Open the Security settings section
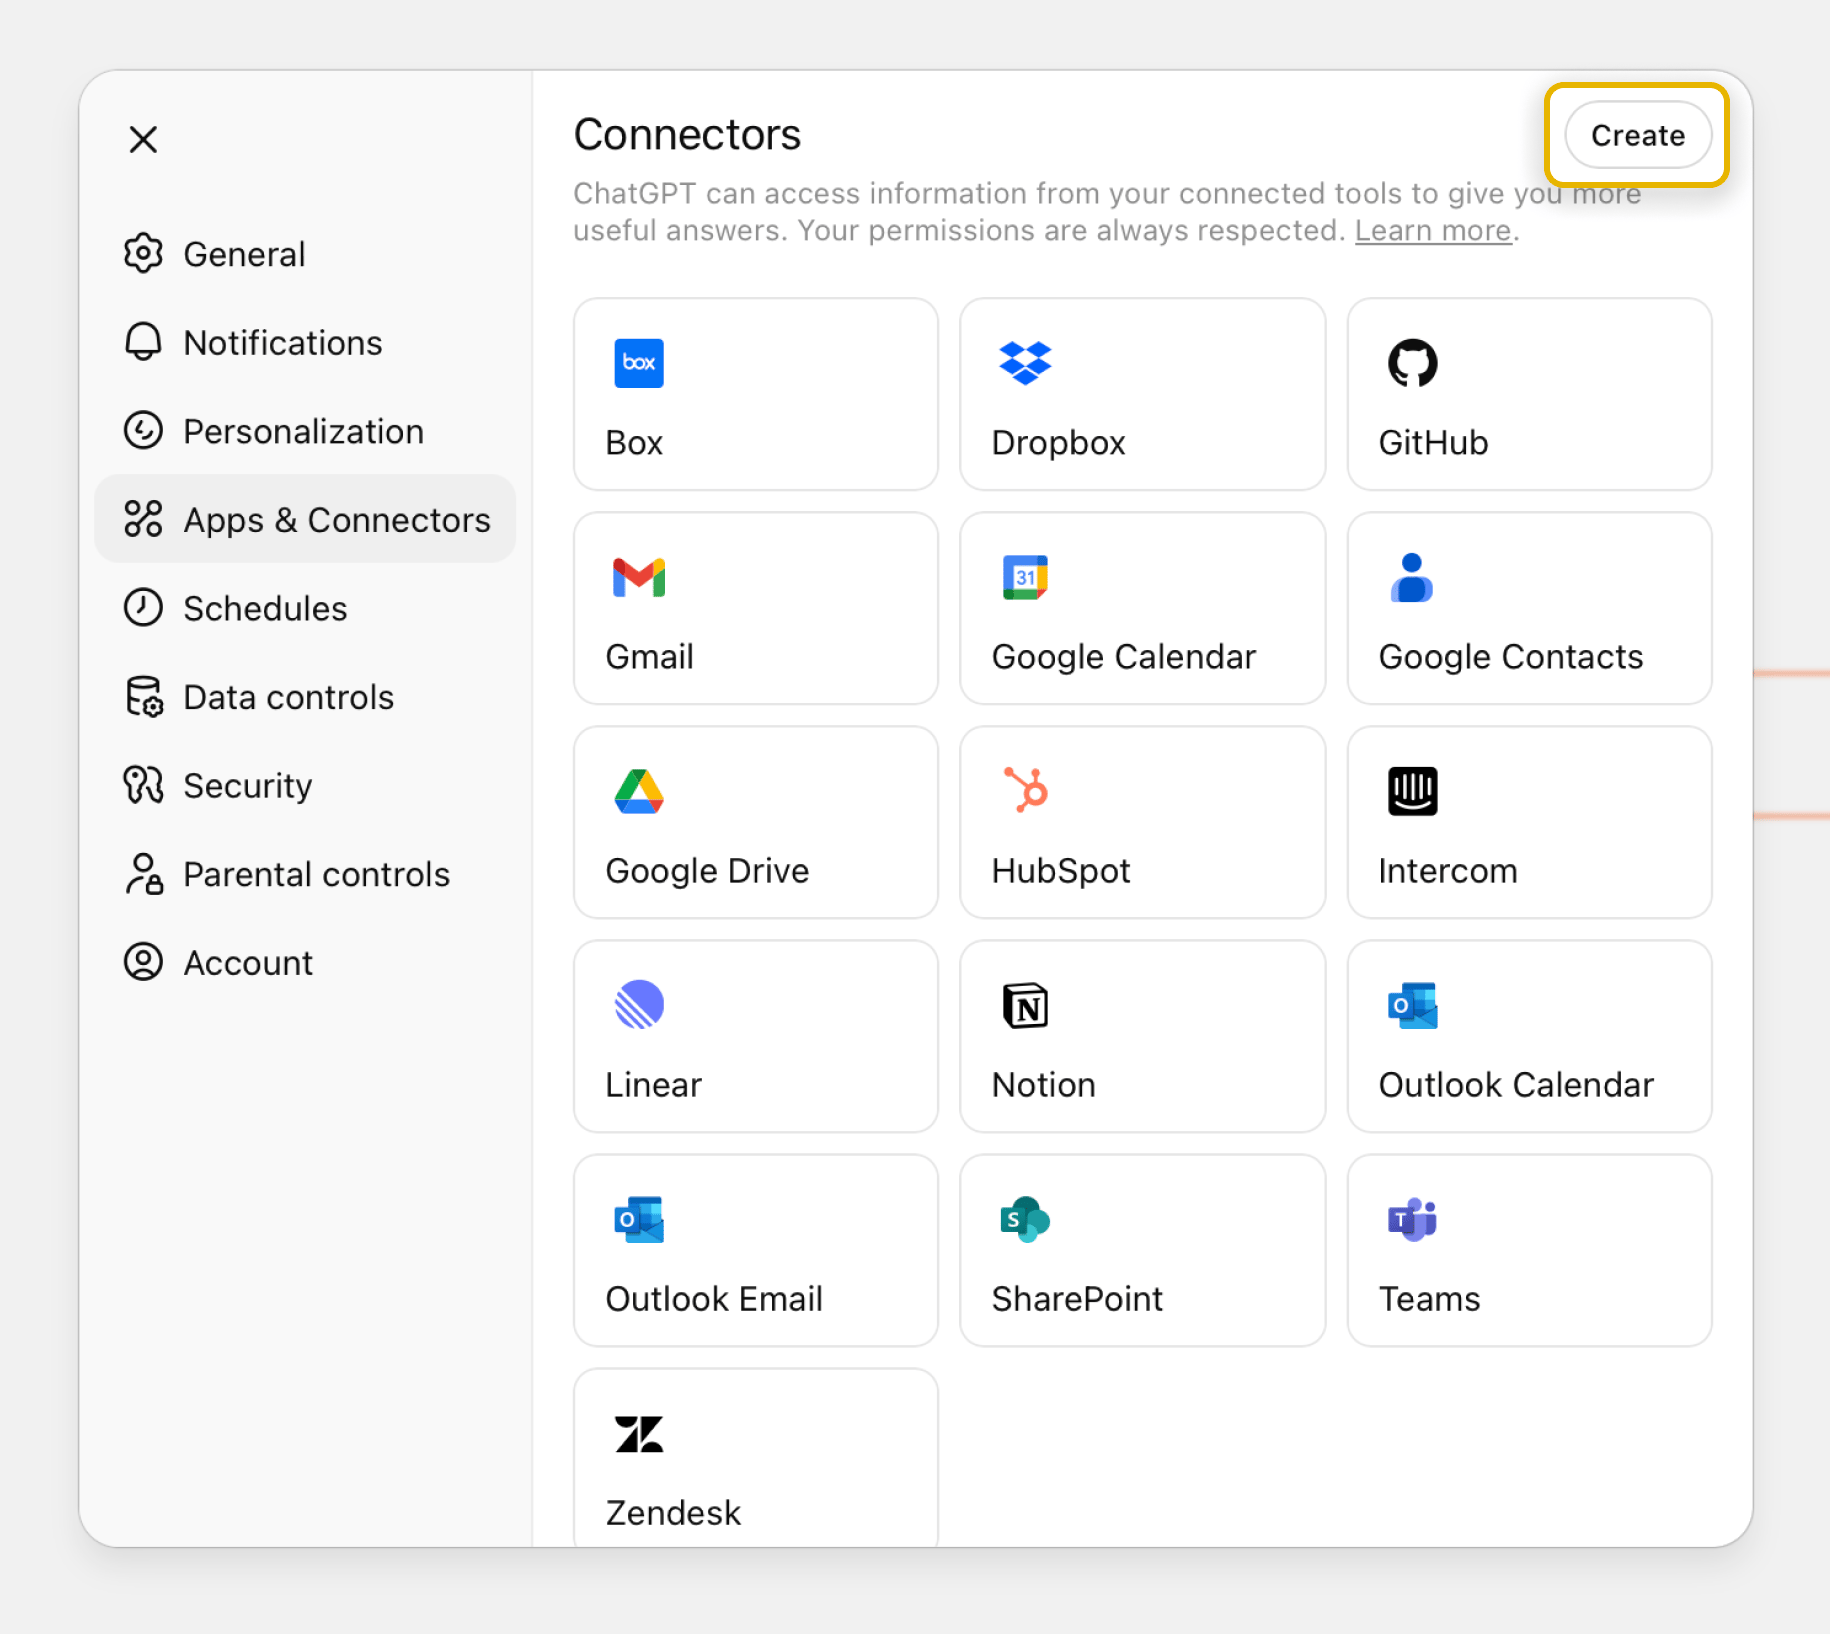Viewport: 1830px width, 1634px height. point(247,786)
